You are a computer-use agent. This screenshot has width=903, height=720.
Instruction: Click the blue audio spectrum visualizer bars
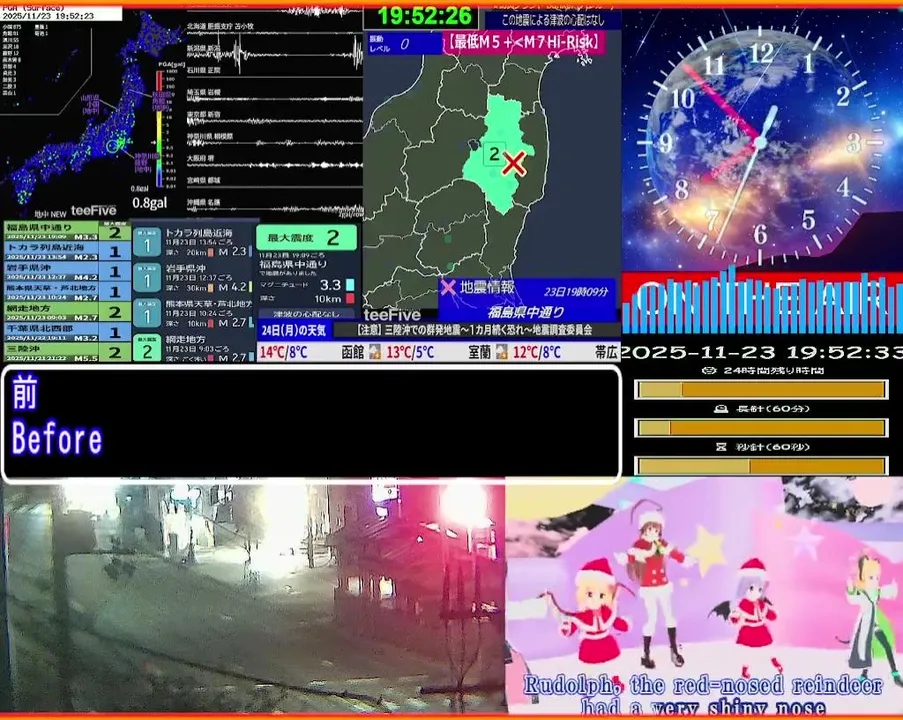tap(762, 304)
